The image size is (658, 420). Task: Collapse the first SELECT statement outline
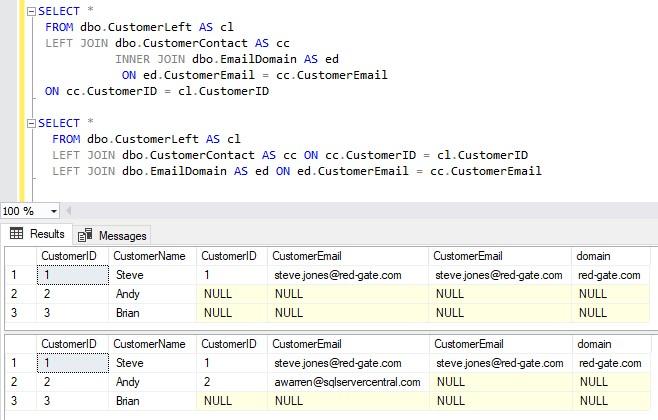coord(31,11)
